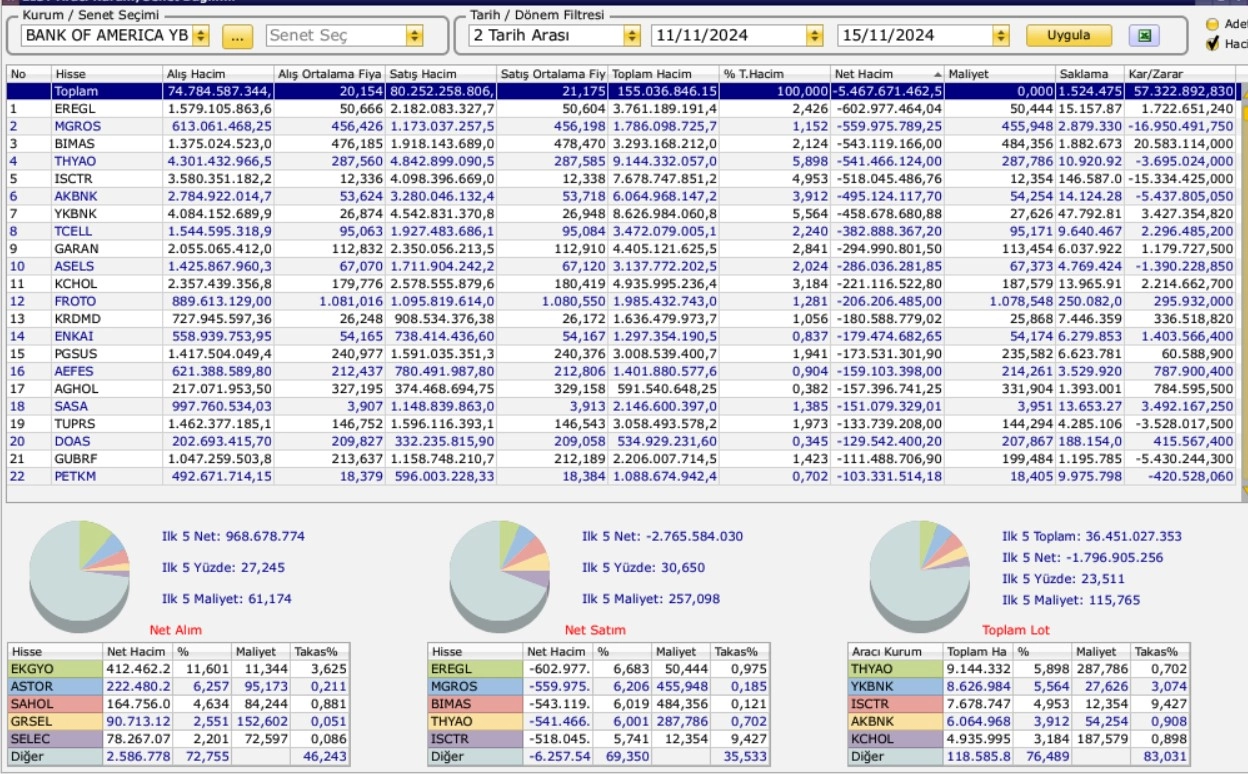Select the purple SELEC entry in Net Alım table
The height and width of the screenshot is (774, 1248).
(179, 738)
